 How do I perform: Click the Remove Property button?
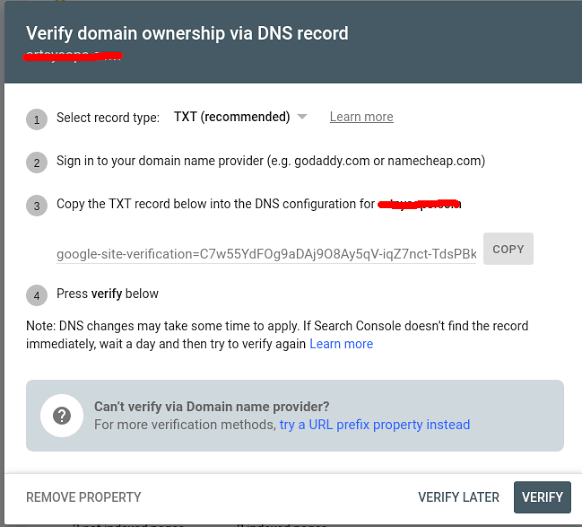tap(84, 497)
